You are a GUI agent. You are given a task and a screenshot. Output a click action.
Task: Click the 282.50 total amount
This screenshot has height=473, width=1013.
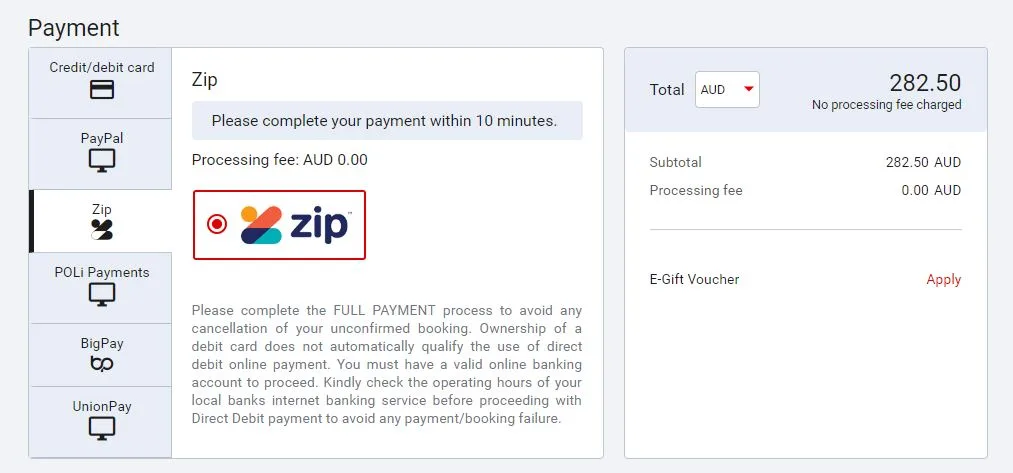pos(924,83)
